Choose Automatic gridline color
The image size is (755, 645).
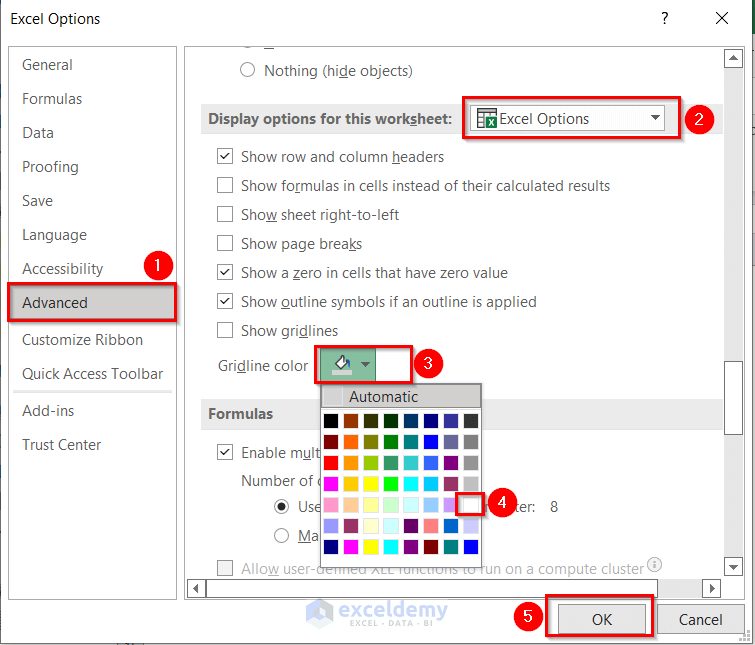401,397
